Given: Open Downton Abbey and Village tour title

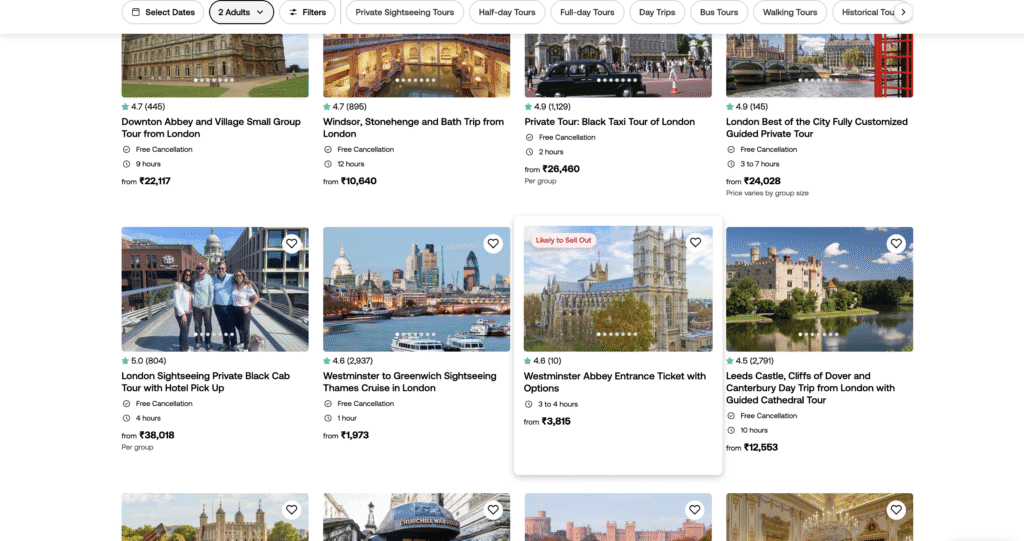Looking at the screenshot, I should point(211,127).
